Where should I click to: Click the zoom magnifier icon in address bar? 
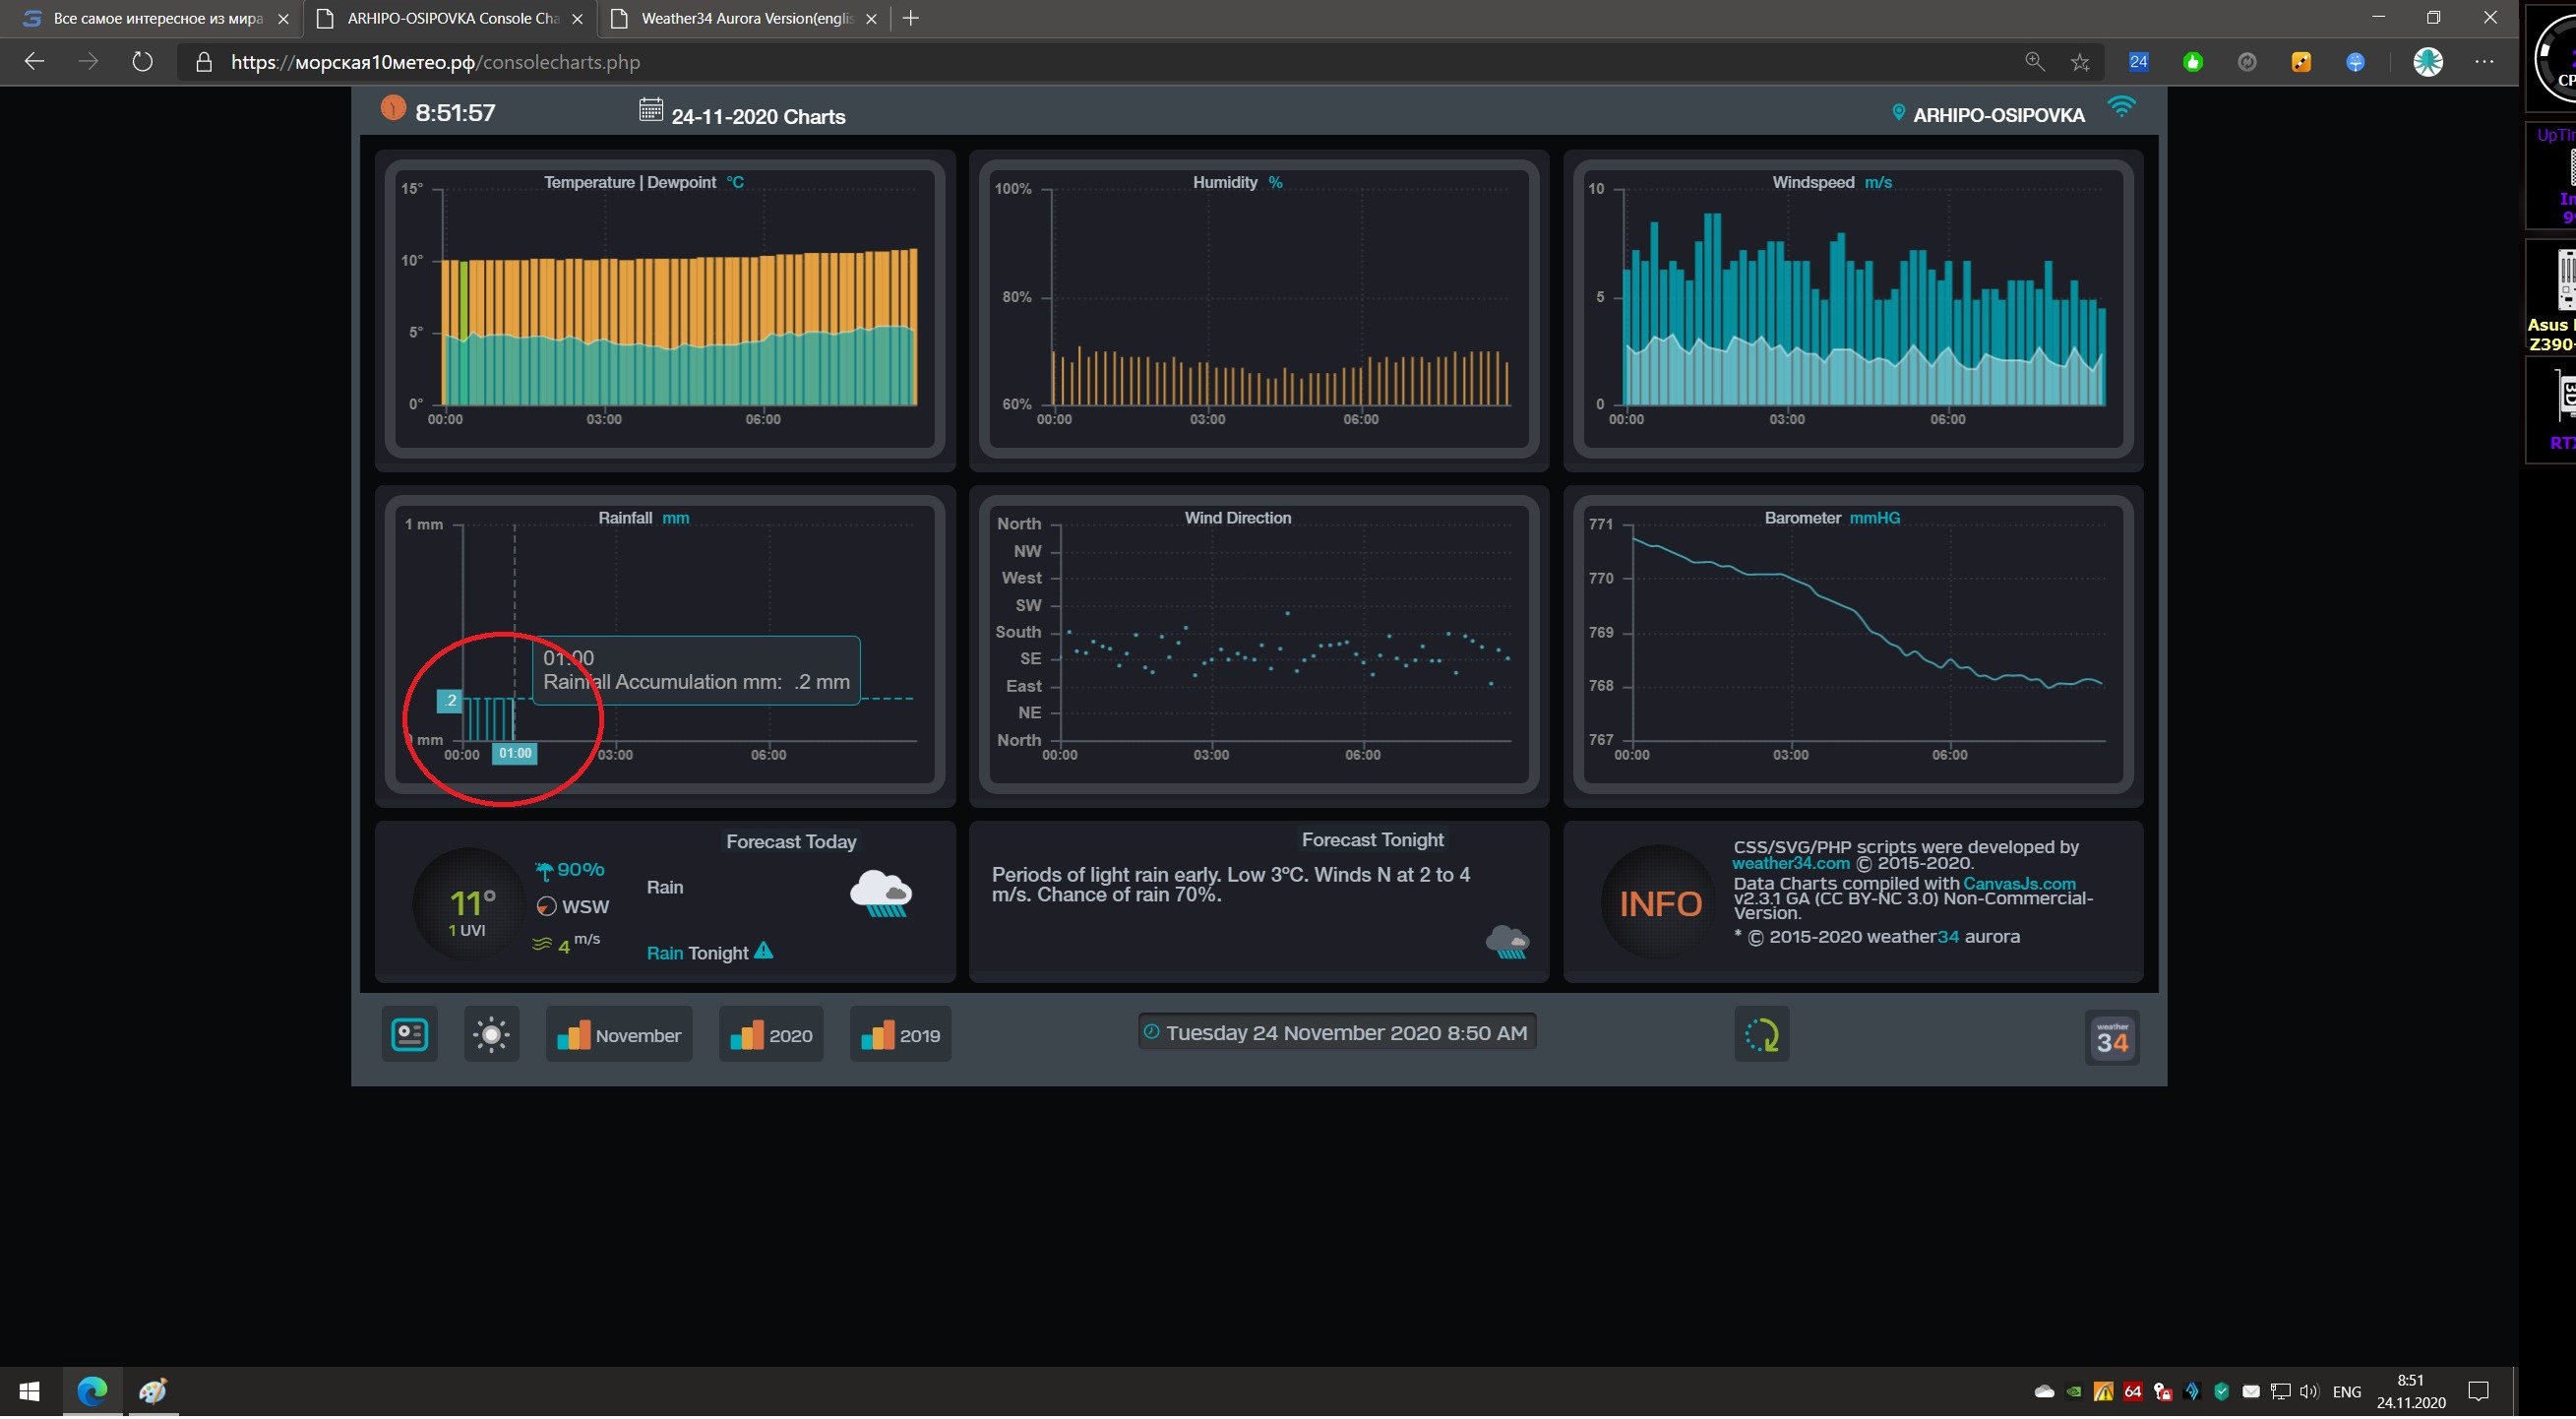point(2035,62)
